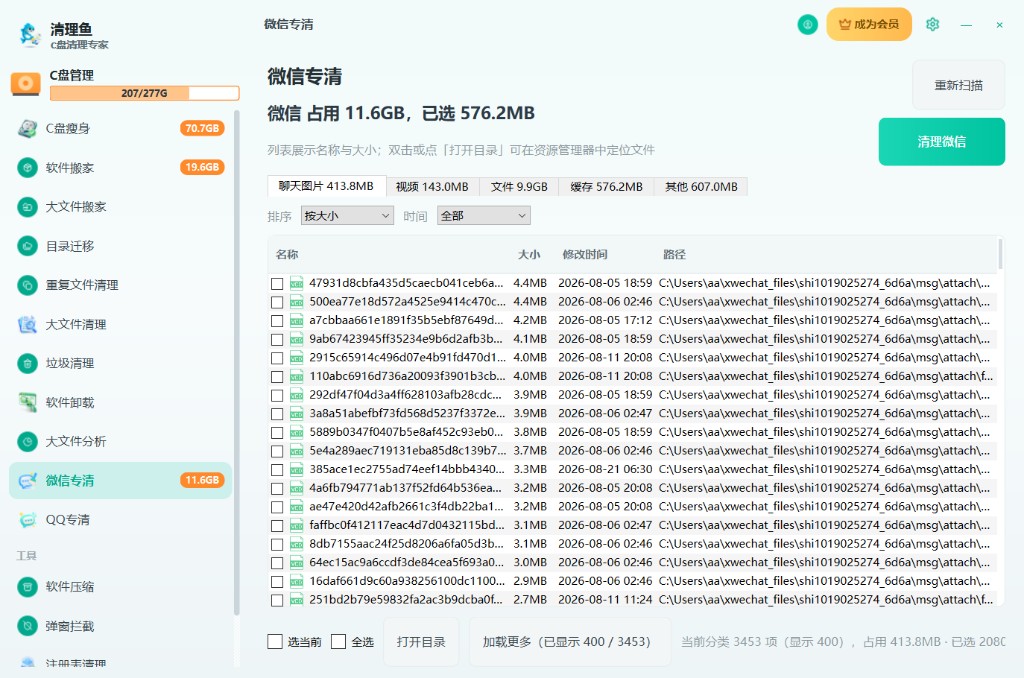Screen dimensions: 1024x678
Task: Click the sidebar vertical scrollbar
Action: 236,363
